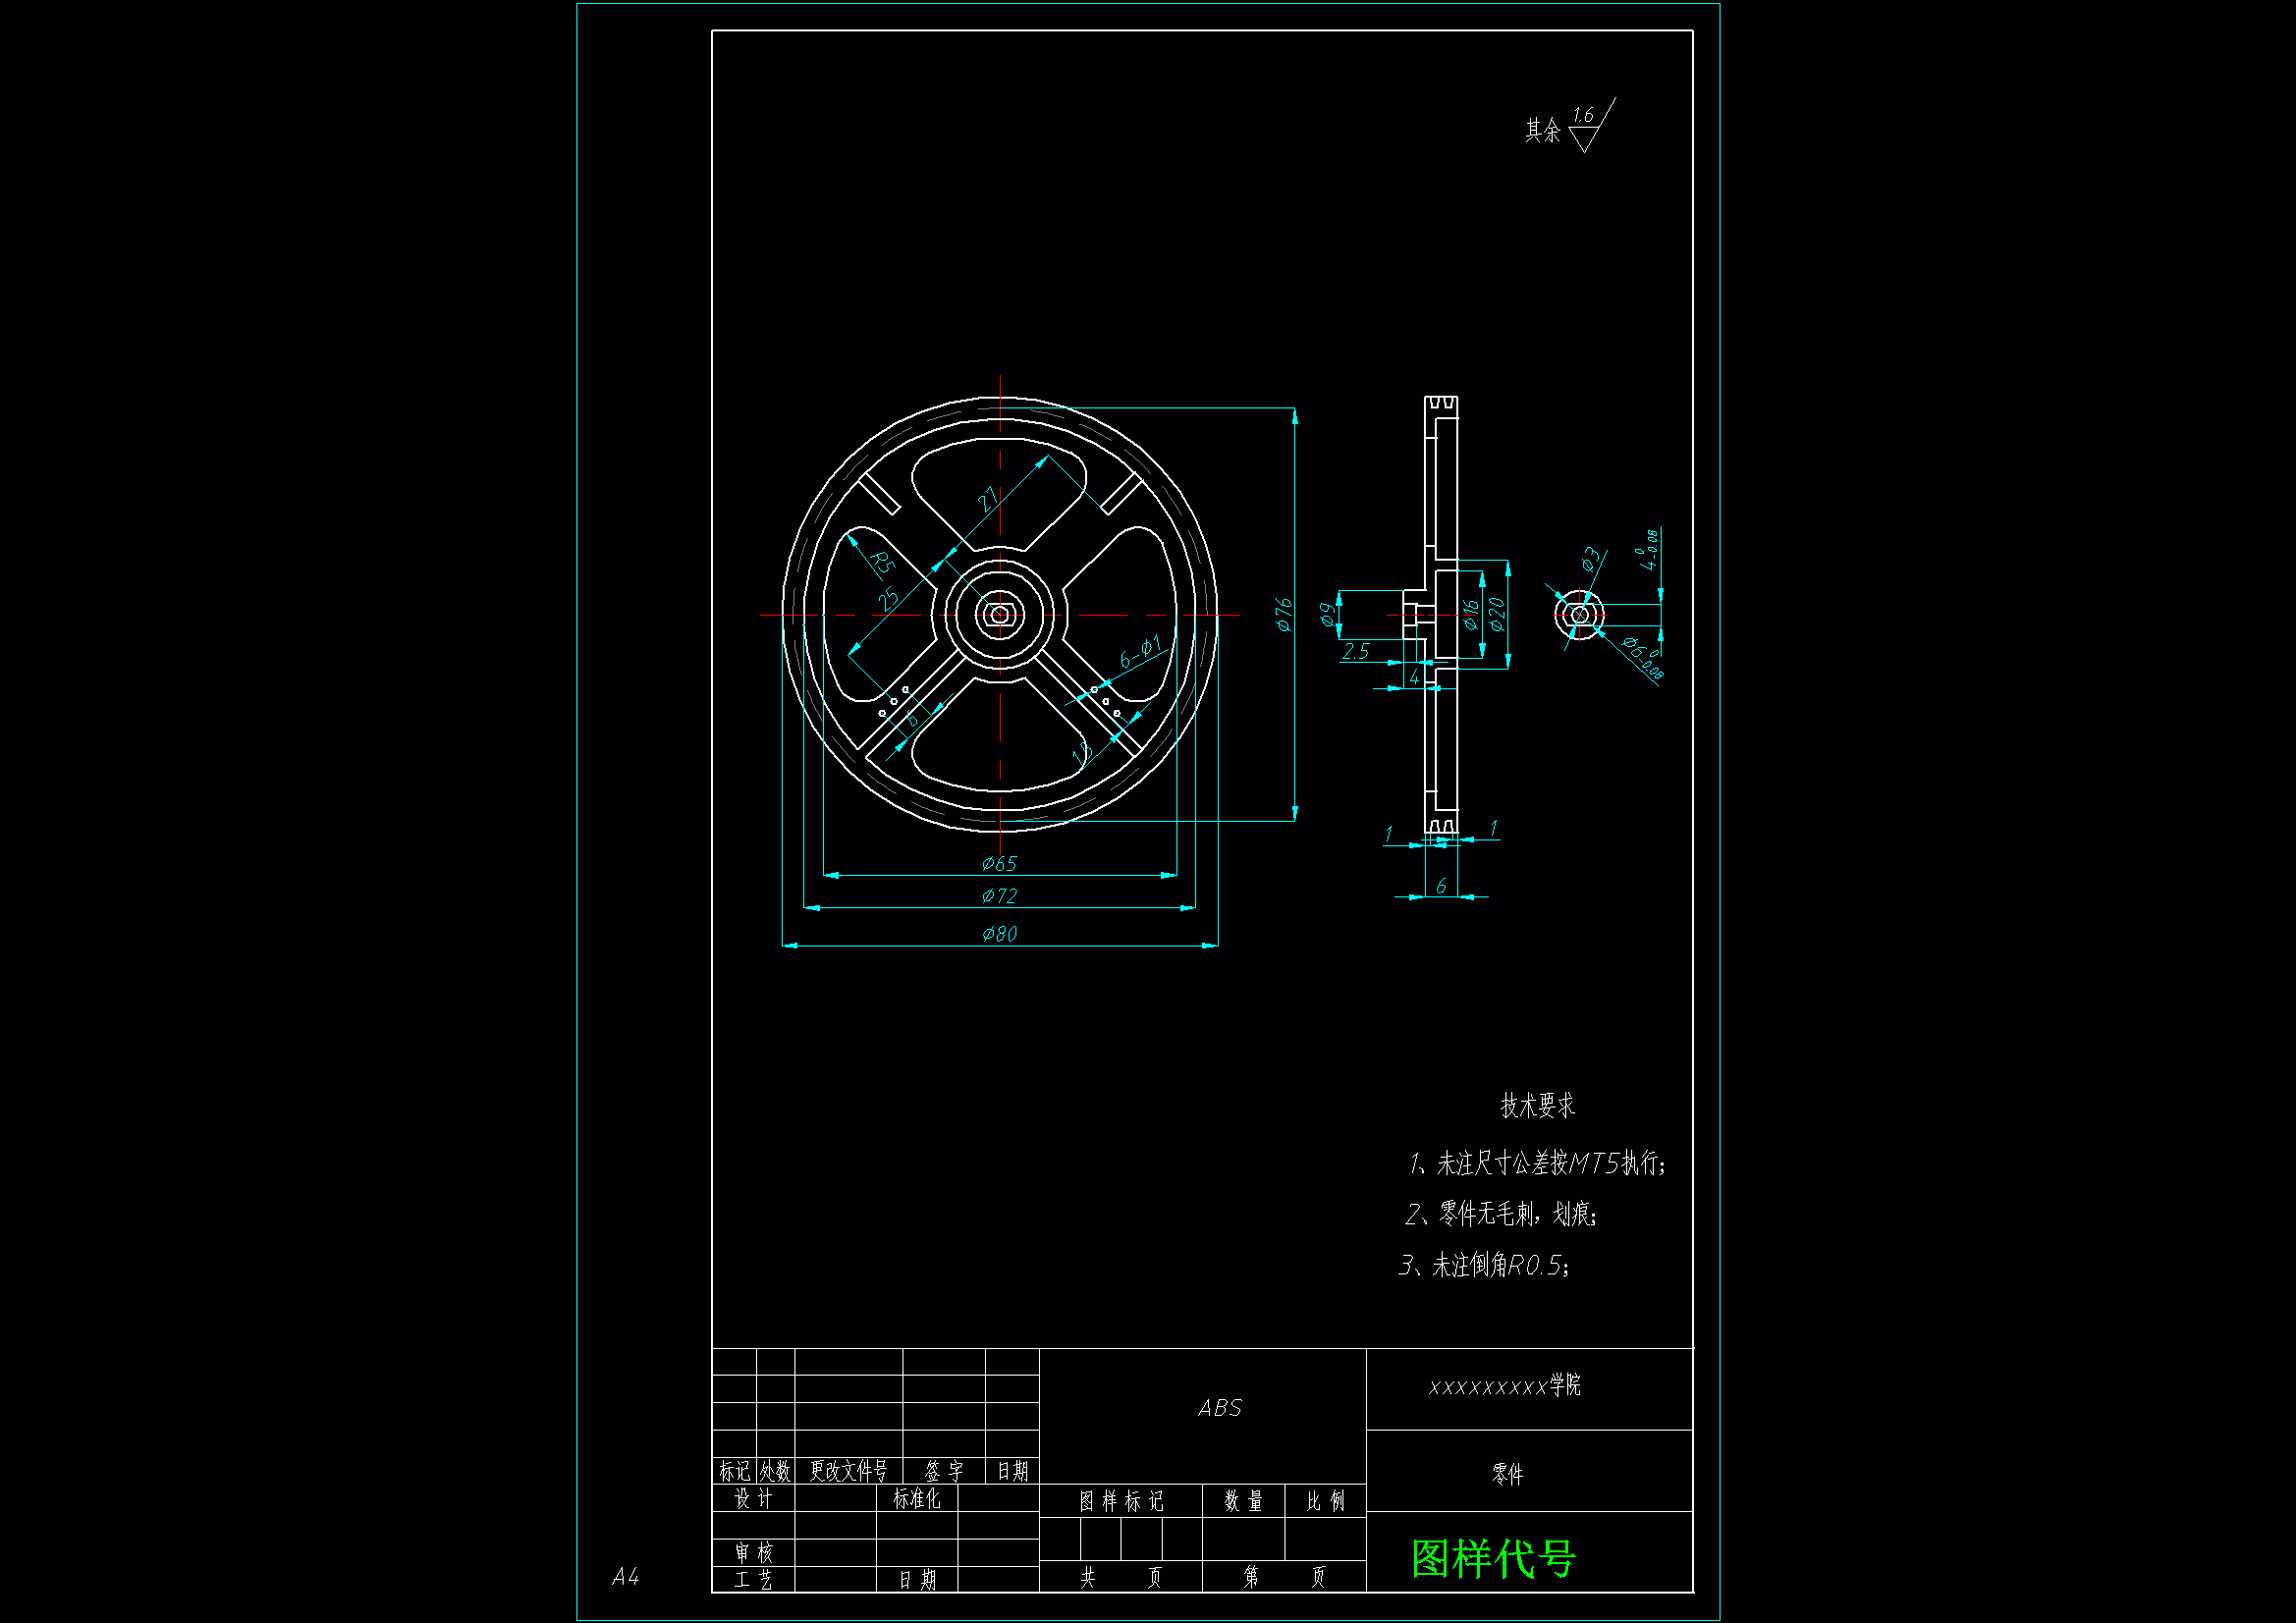Click the Ø80 diameter dimension text

tap(999, 934)
